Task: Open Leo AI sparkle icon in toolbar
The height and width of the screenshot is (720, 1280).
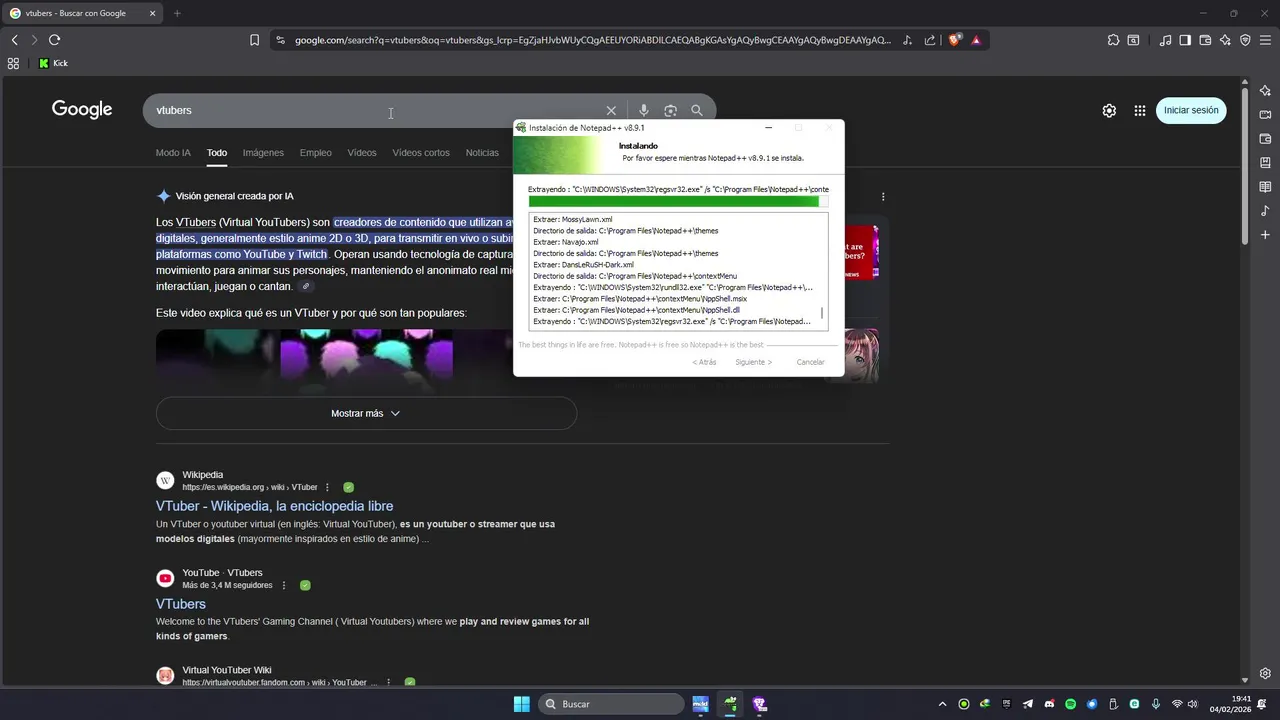Action: point(1225,40)
